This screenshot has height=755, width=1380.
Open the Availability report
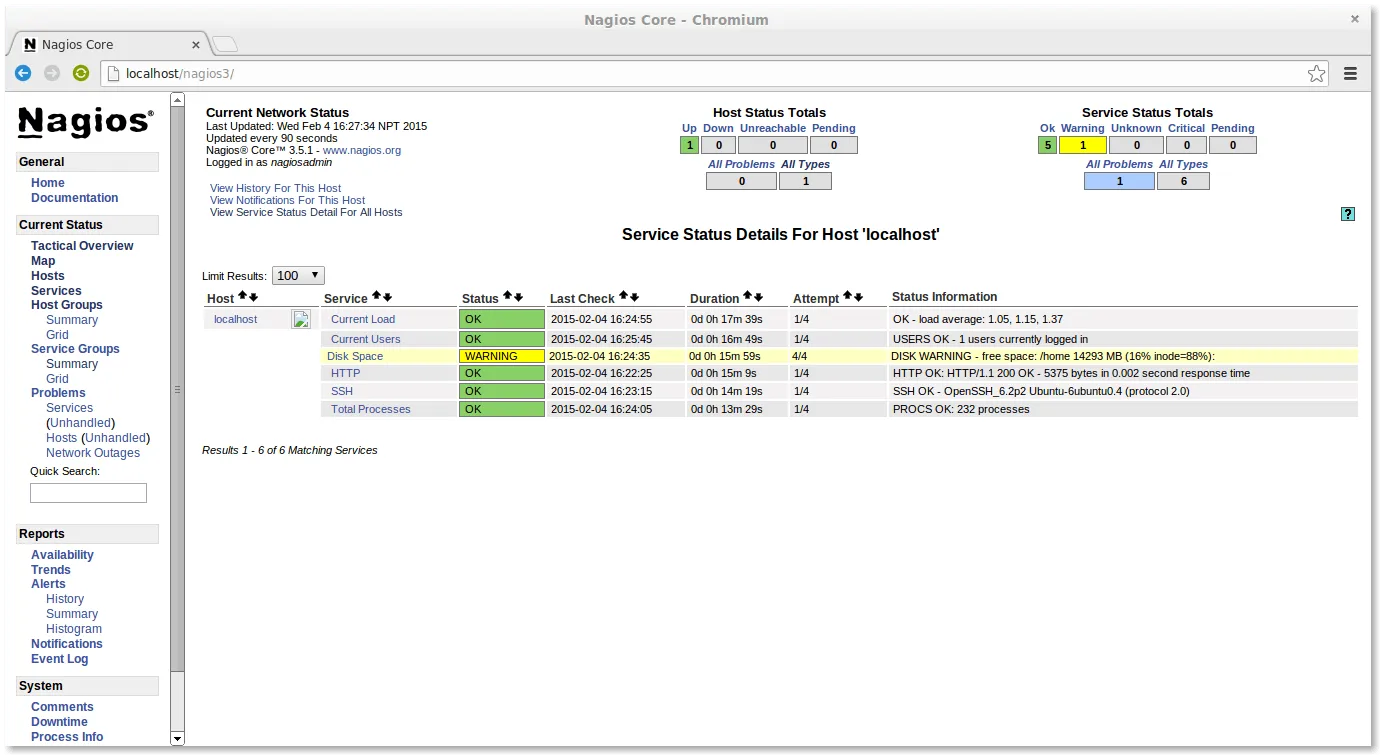[x=62, y=554]
